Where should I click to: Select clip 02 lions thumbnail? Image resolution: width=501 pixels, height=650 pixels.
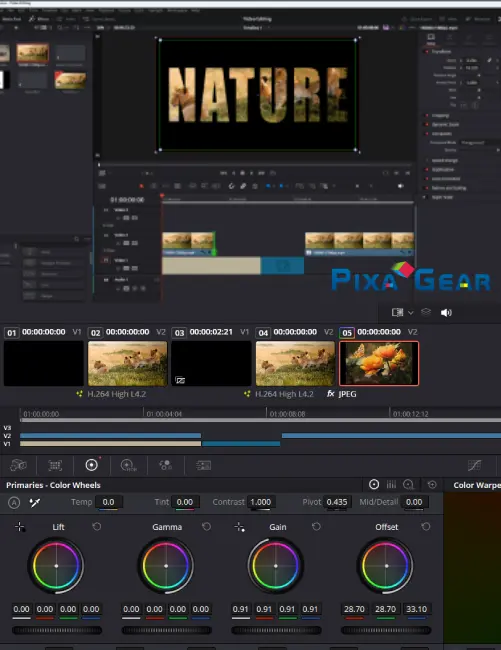128,363
